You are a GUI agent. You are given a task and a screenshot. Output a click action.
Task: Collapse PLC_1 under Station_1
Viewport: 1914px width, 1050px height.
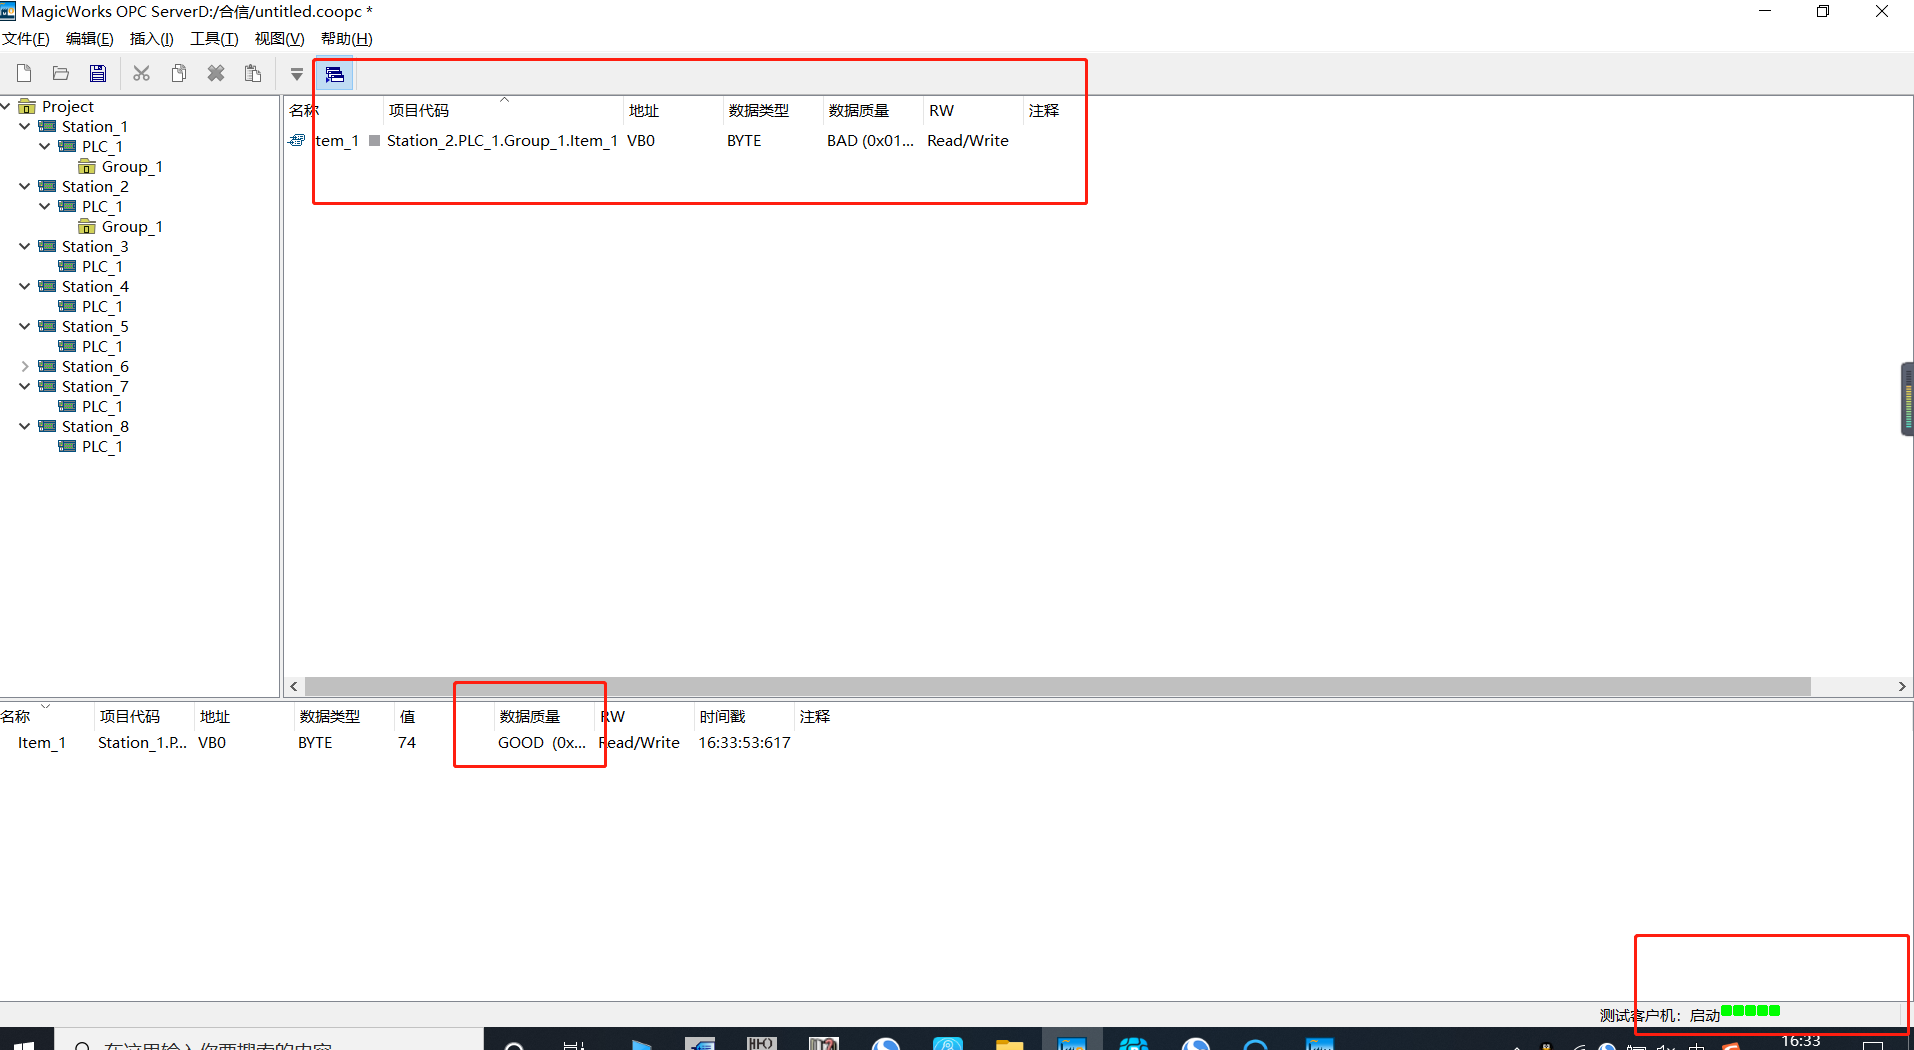click(45, 146)
